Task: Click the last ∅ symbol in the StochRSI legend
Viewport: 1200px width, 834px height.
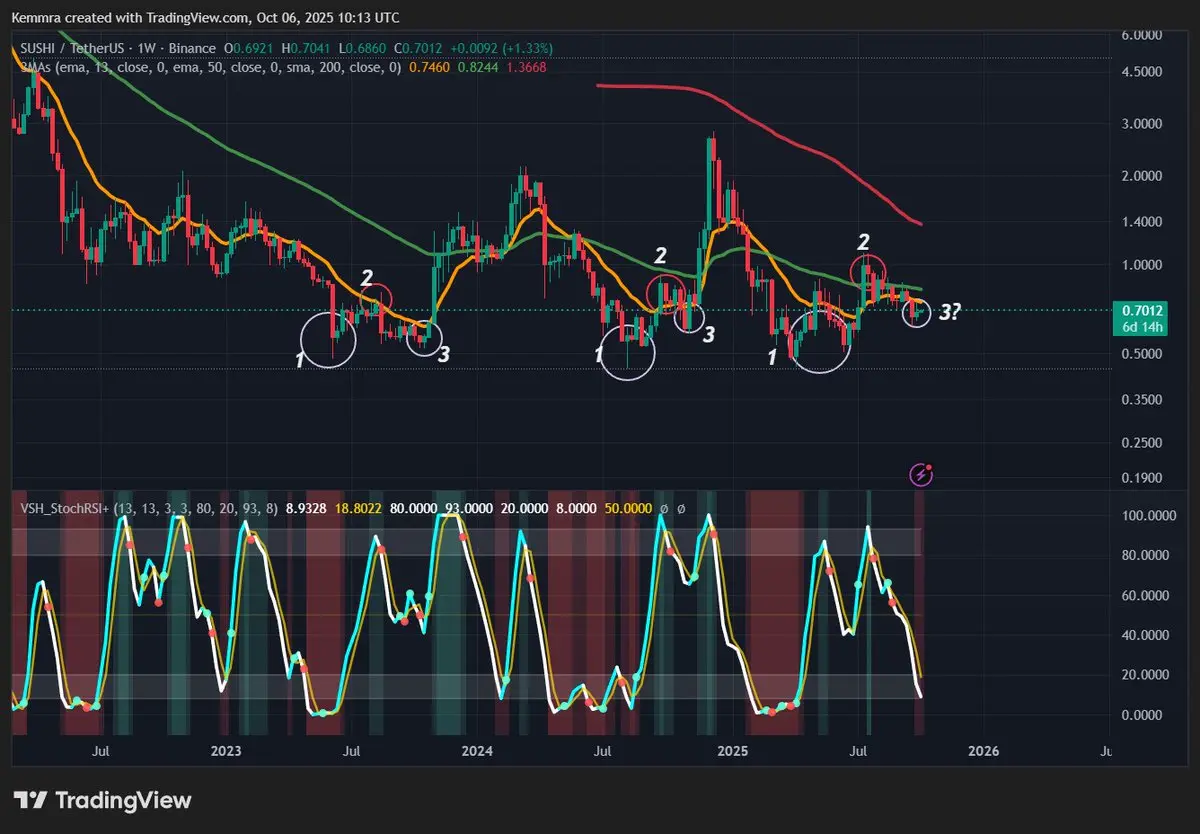Action: pos(681,509)
